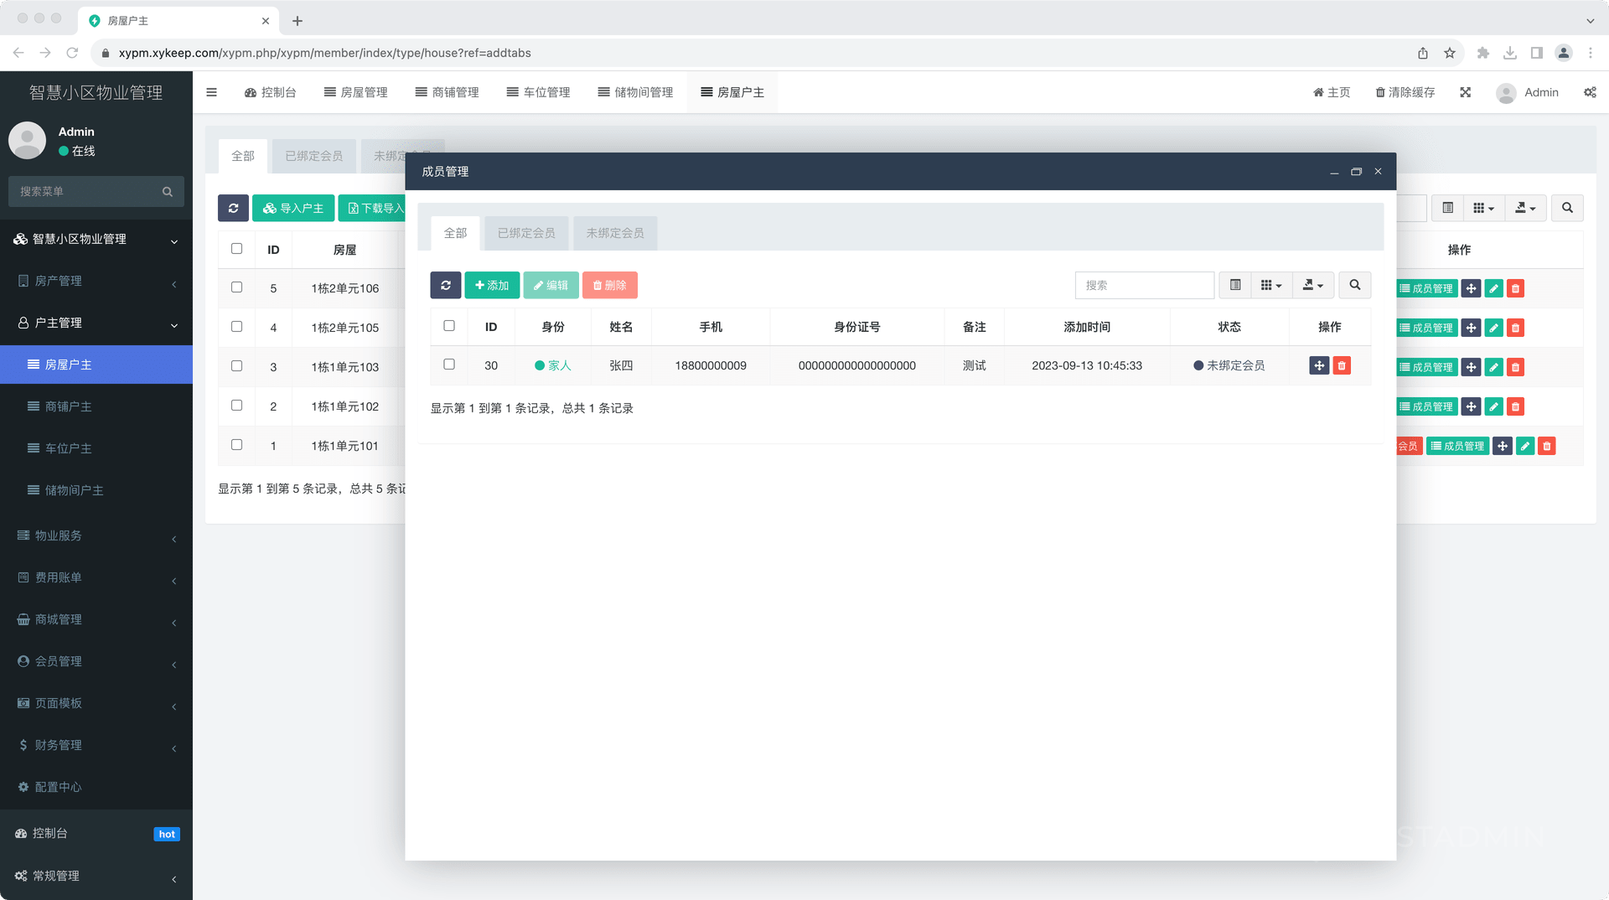Share the page using the browser share icon

(1422, 53)
